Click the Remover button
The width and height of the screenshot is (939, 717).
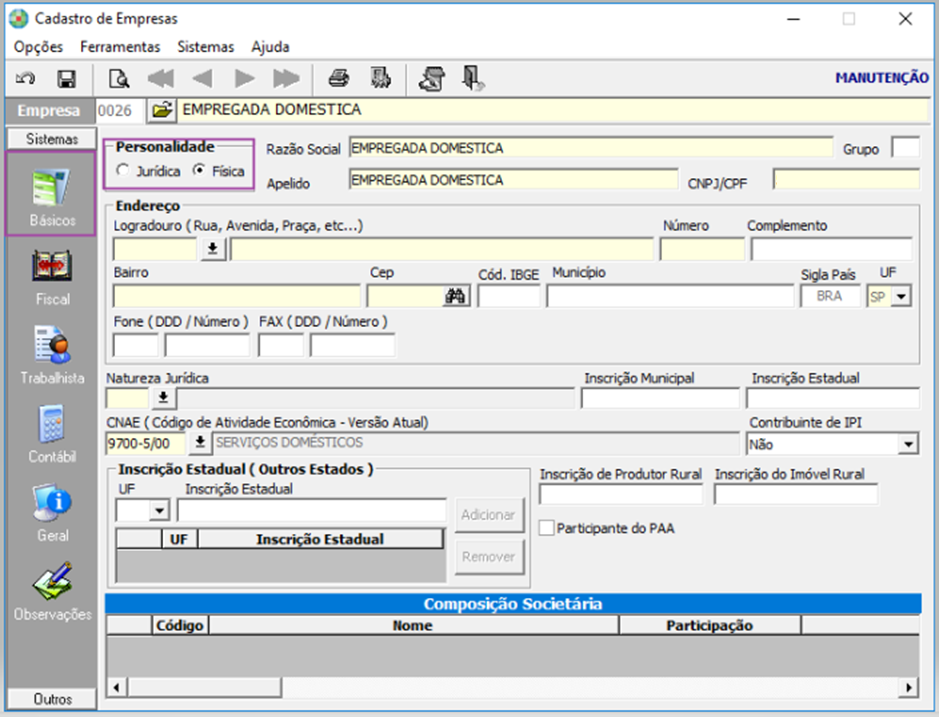(489, 556)
